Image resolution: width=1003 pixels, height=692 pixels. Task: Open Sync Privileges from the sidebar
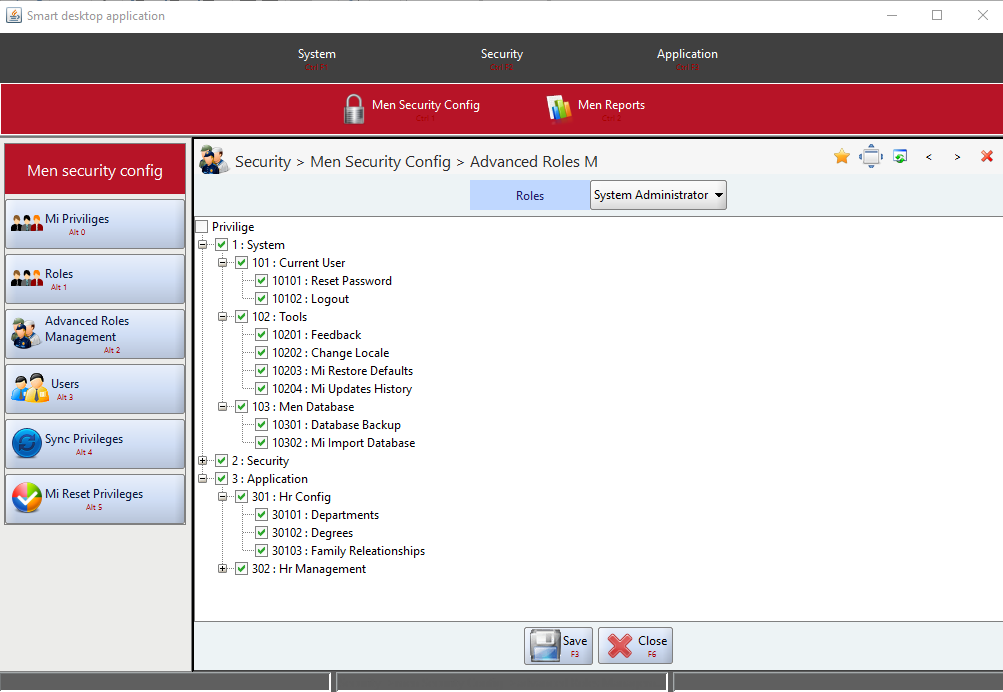tap(95, 444)
